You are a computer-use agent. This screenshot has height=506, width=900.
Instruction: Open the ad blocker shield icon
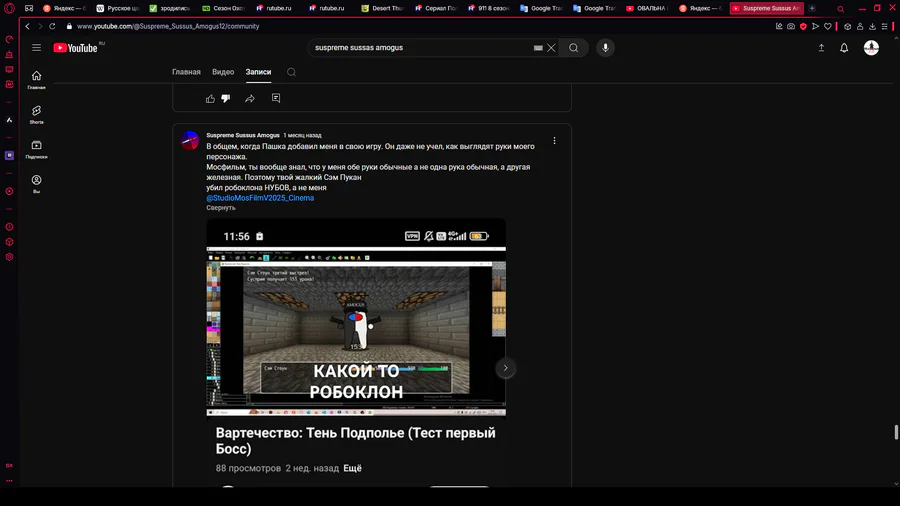[x=803, y=26]
